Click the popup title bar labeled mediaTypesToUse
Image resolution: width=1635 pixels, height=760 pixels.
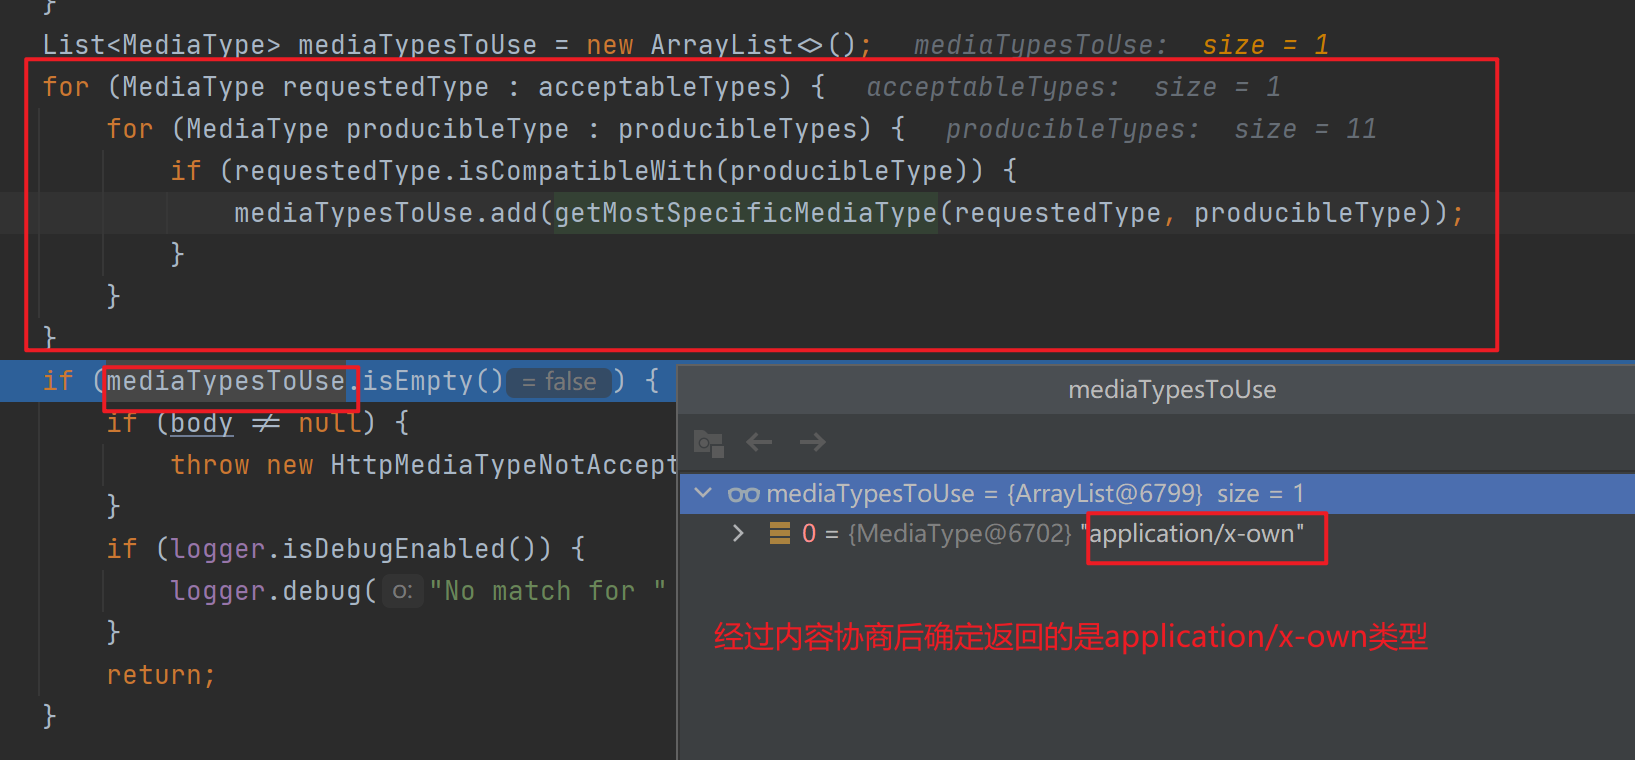click(1171, 390)
